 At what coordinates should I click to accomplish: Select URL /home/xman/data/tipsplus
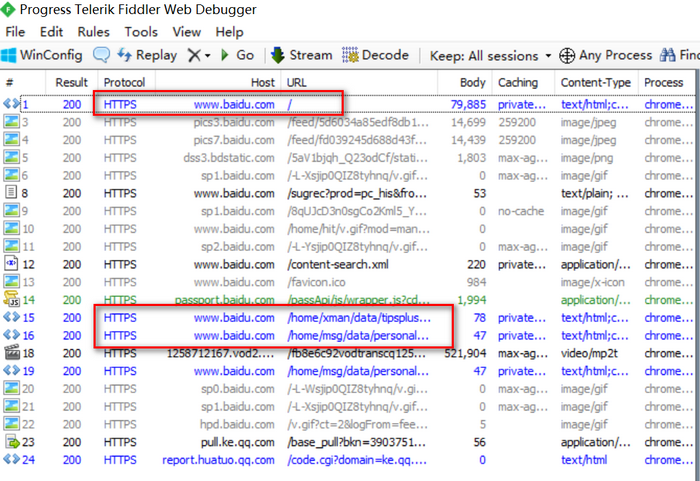[359, 318]
